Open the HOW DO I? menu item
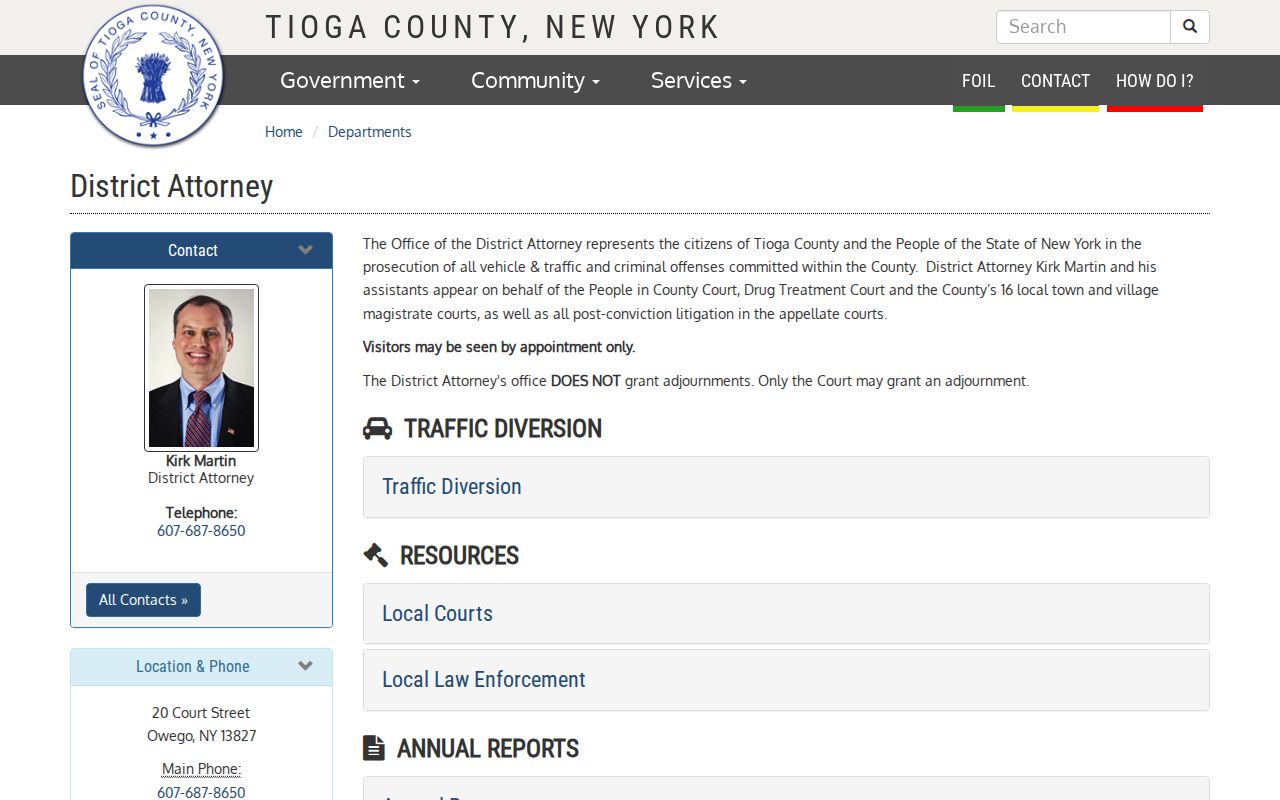Screen dimensions: 1280x800 [1154, 81]
